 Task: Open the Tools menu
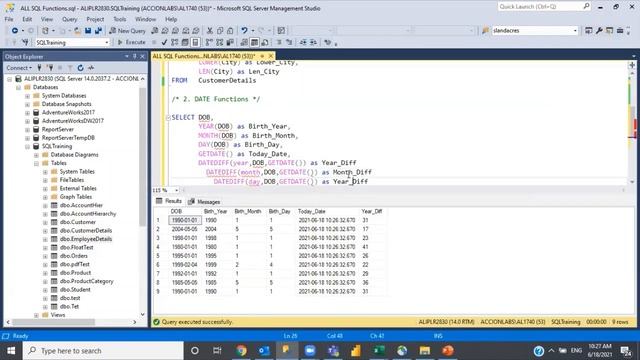pos(120,19)
